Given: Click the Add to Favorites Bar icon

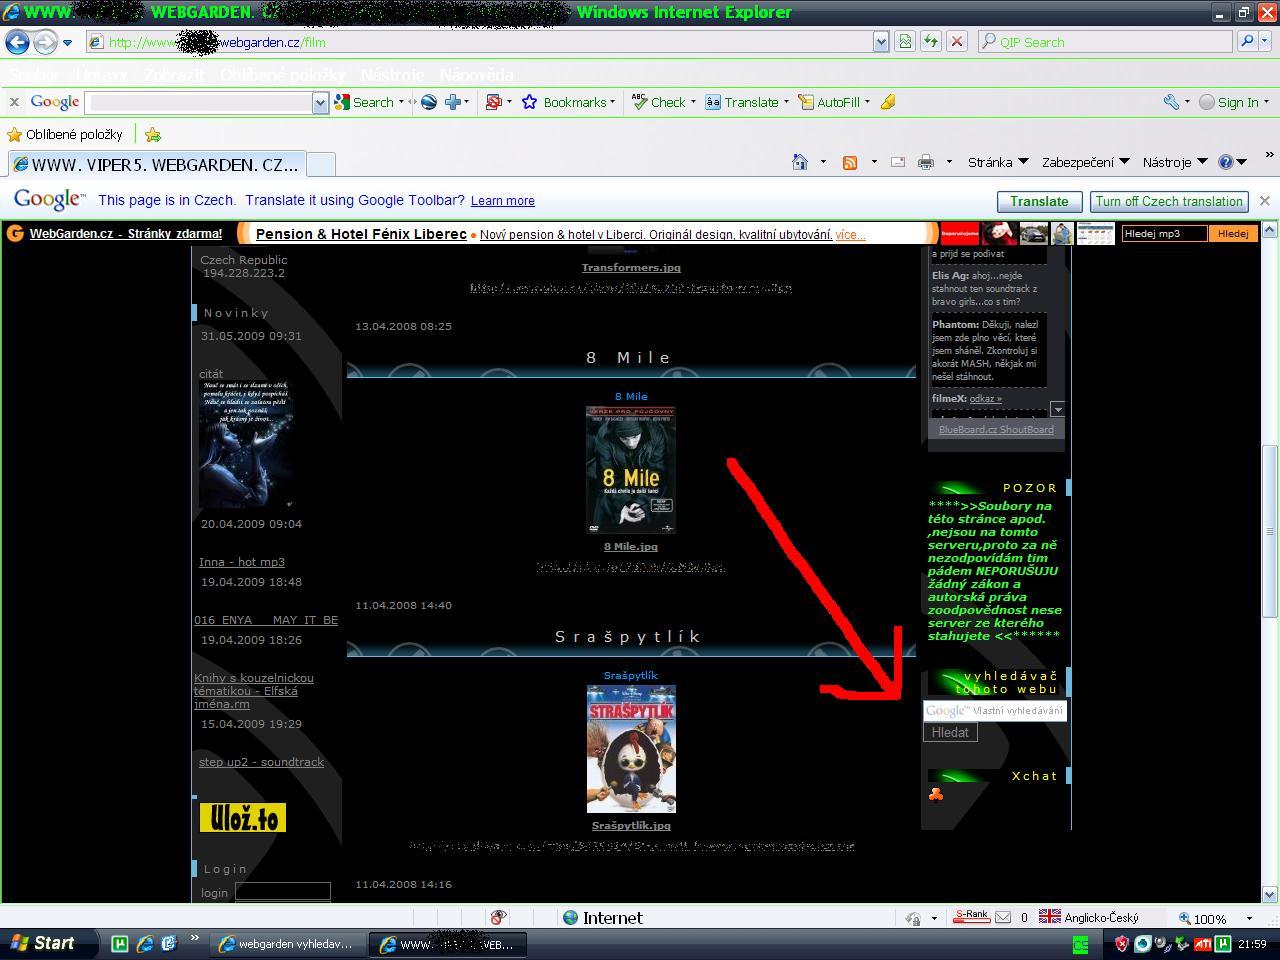Looking at the screenshot, I should (153, 134).
